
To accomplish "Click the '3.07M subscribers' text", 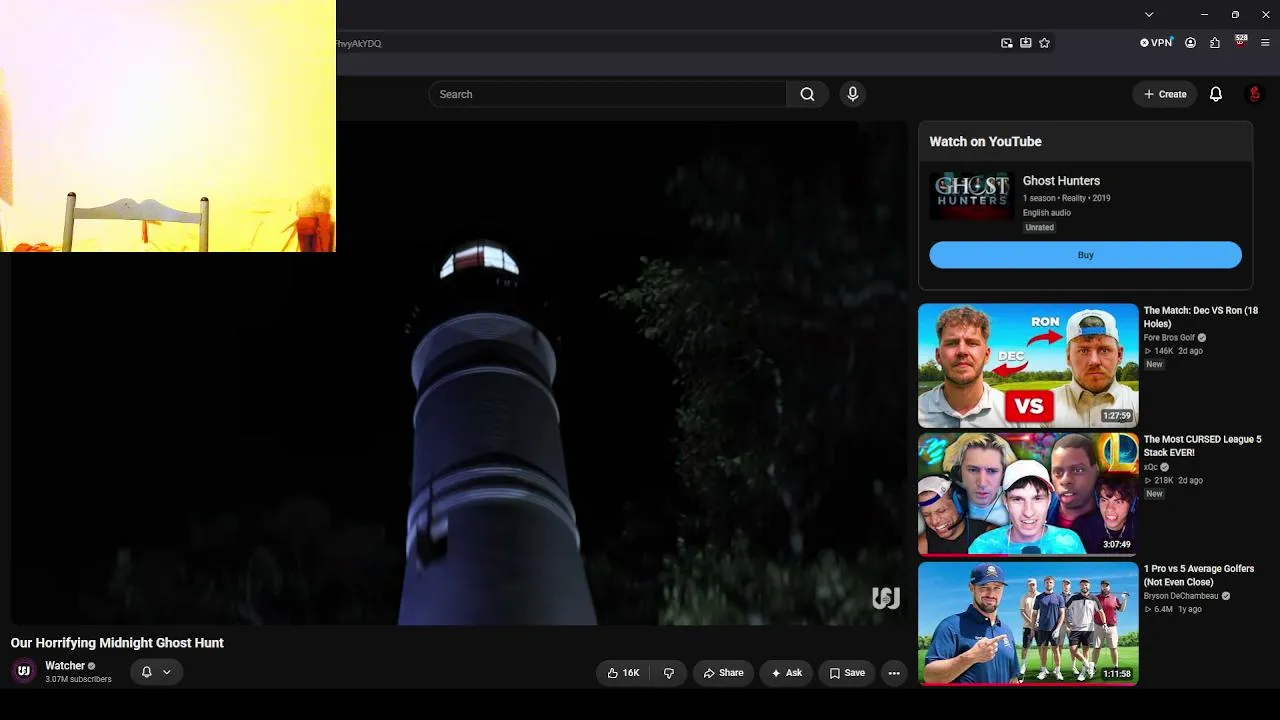I will tap(78, 680).
